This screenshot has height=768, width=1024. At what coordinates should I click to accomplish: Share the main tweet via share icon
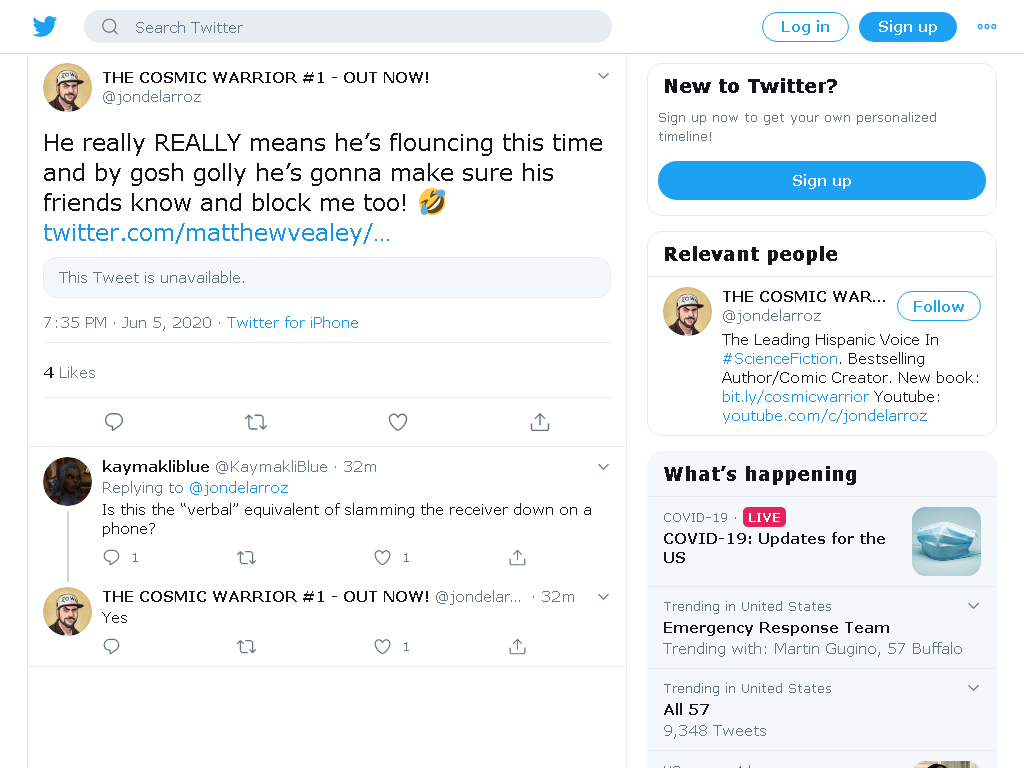pos(539,422)
